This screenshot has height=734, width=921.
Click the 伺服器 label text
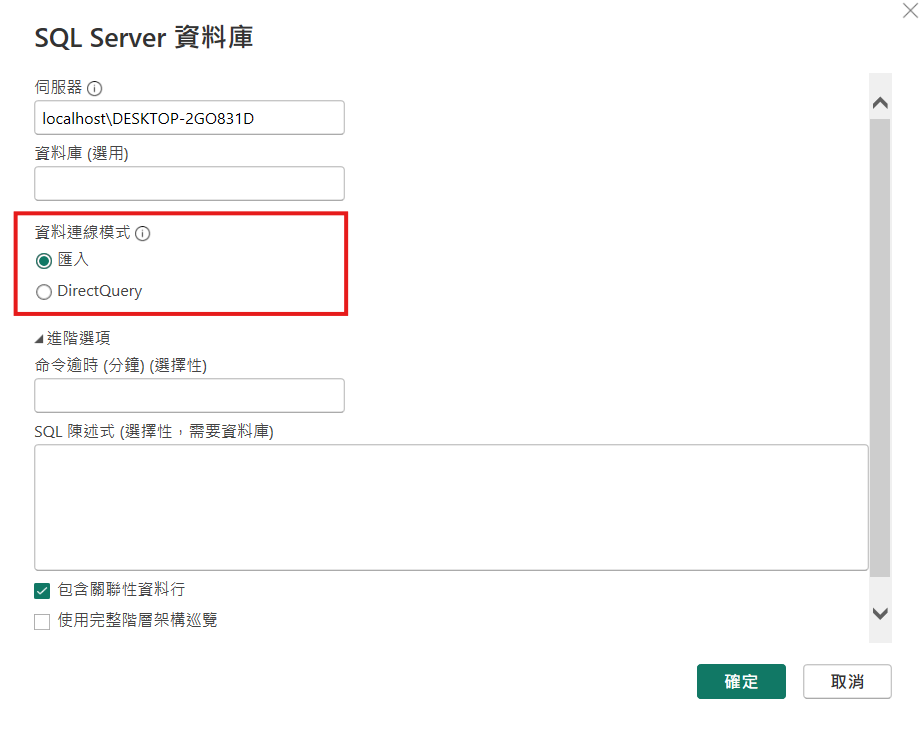58,87
